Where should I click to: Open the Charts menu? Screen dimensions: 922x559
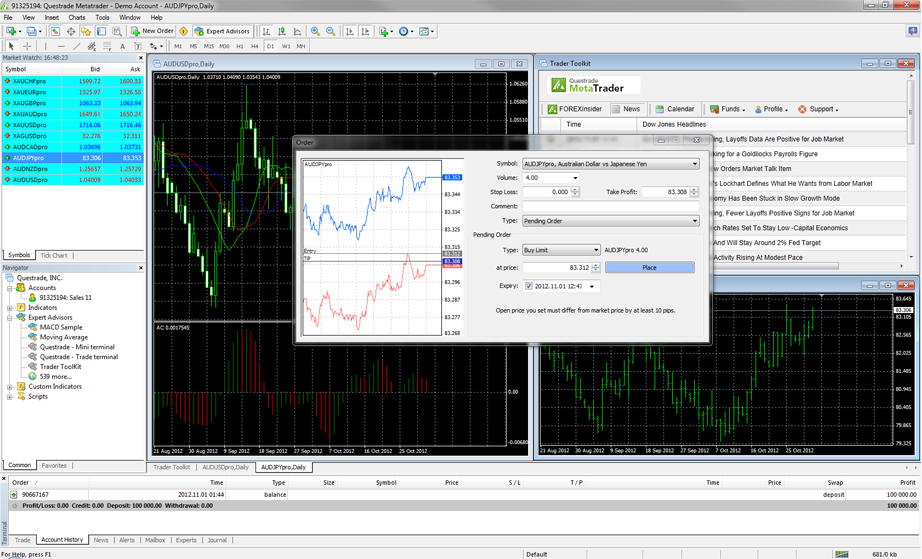tap(76, 18)
